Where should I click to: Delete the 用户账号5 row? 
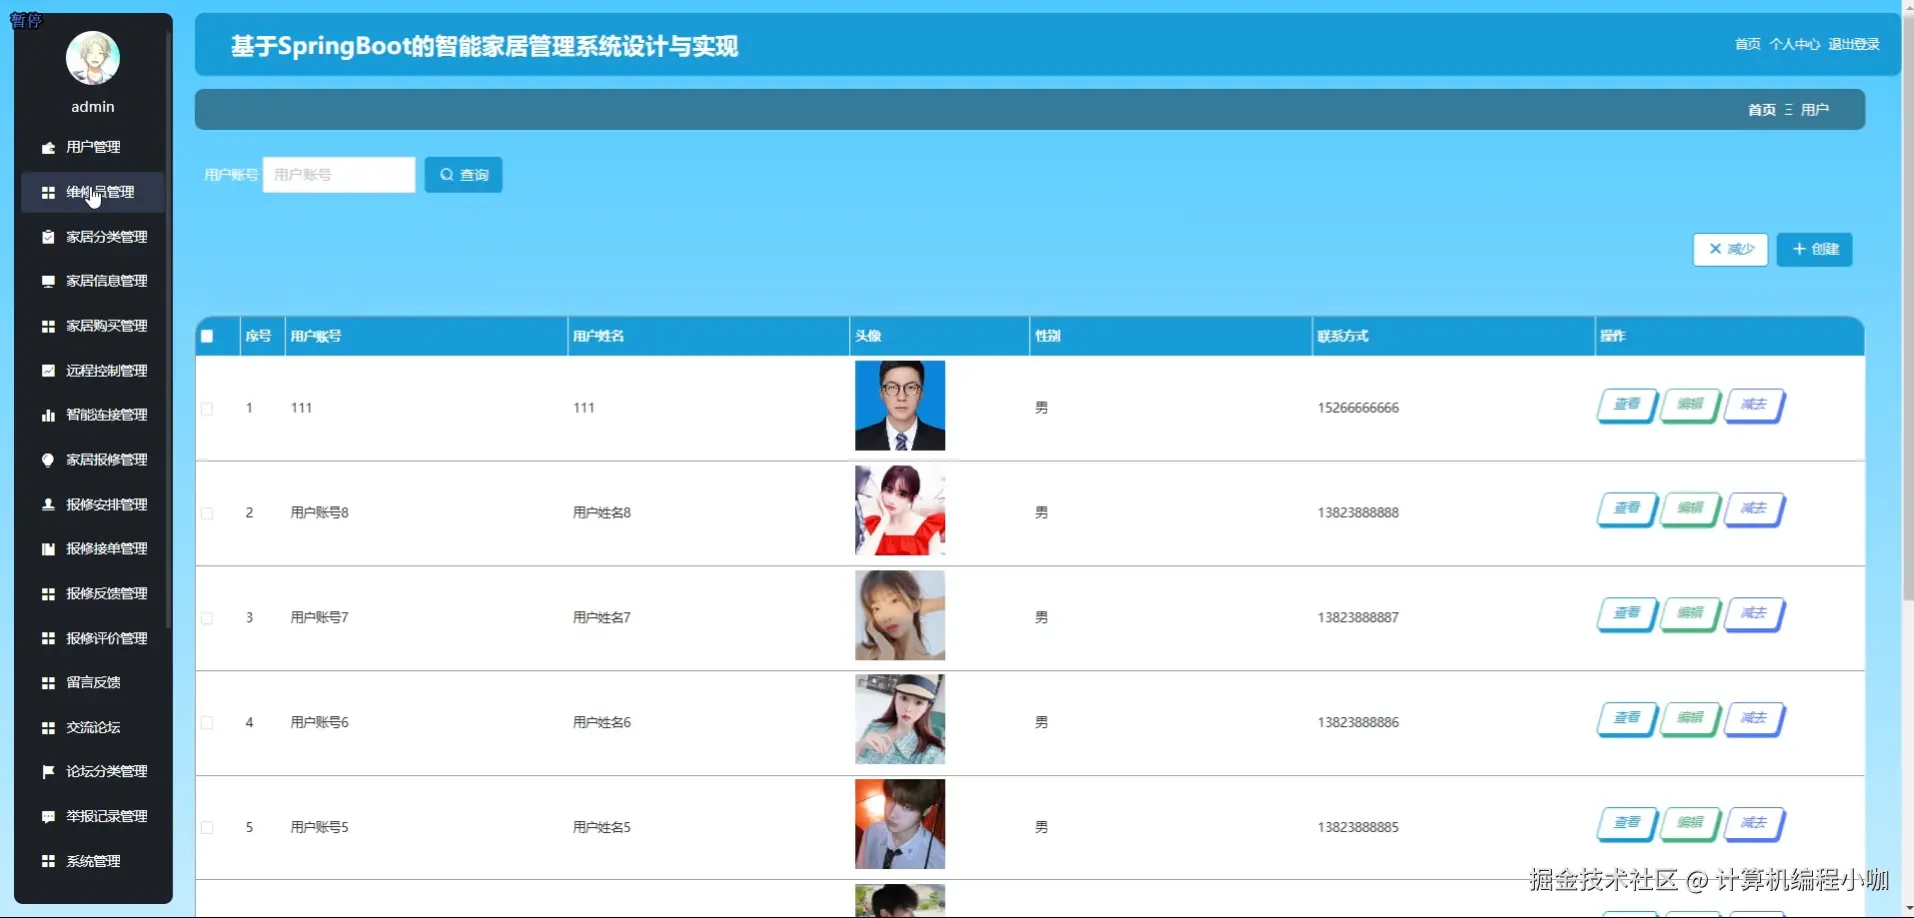(1754, 824)
